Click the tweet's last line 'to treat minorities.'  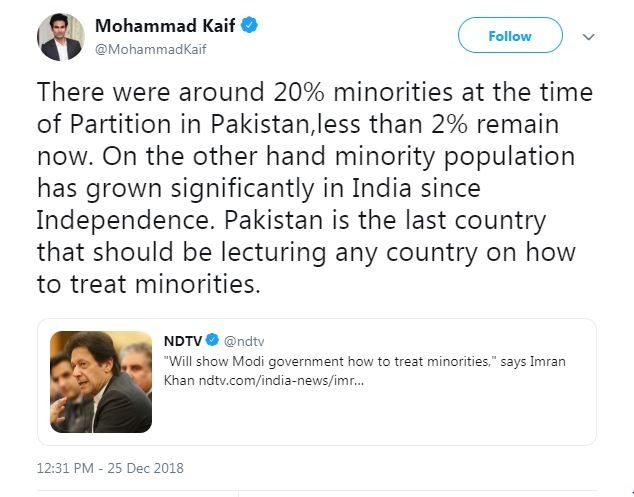tap(148, 283)
